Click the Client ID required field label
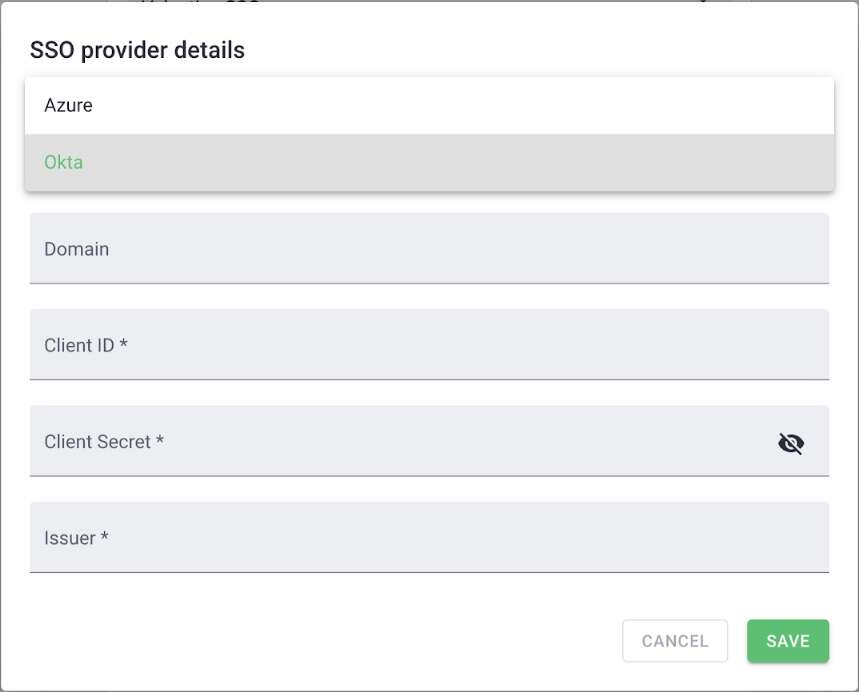The height and width of the screenshot is (692, 859). point(83,345)
